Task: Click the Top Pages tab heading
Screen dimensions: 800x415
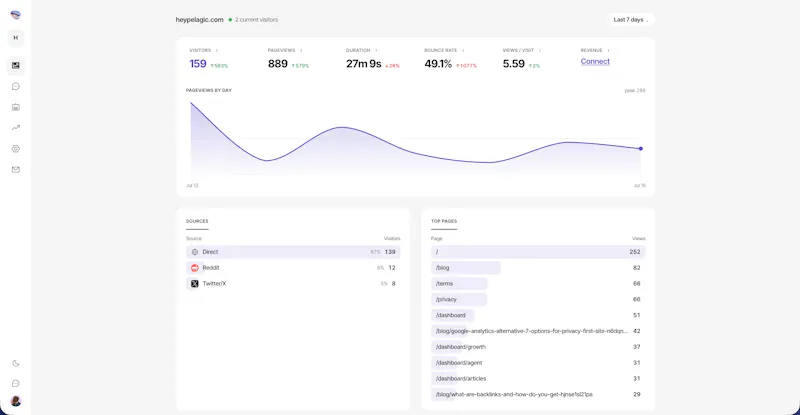Action: [444, 222]
